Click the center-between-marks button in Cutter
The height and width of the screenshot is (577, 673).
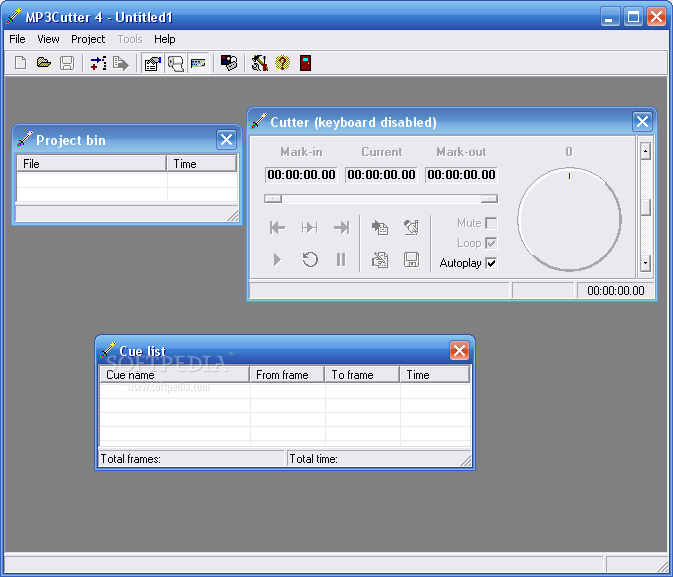309,227
